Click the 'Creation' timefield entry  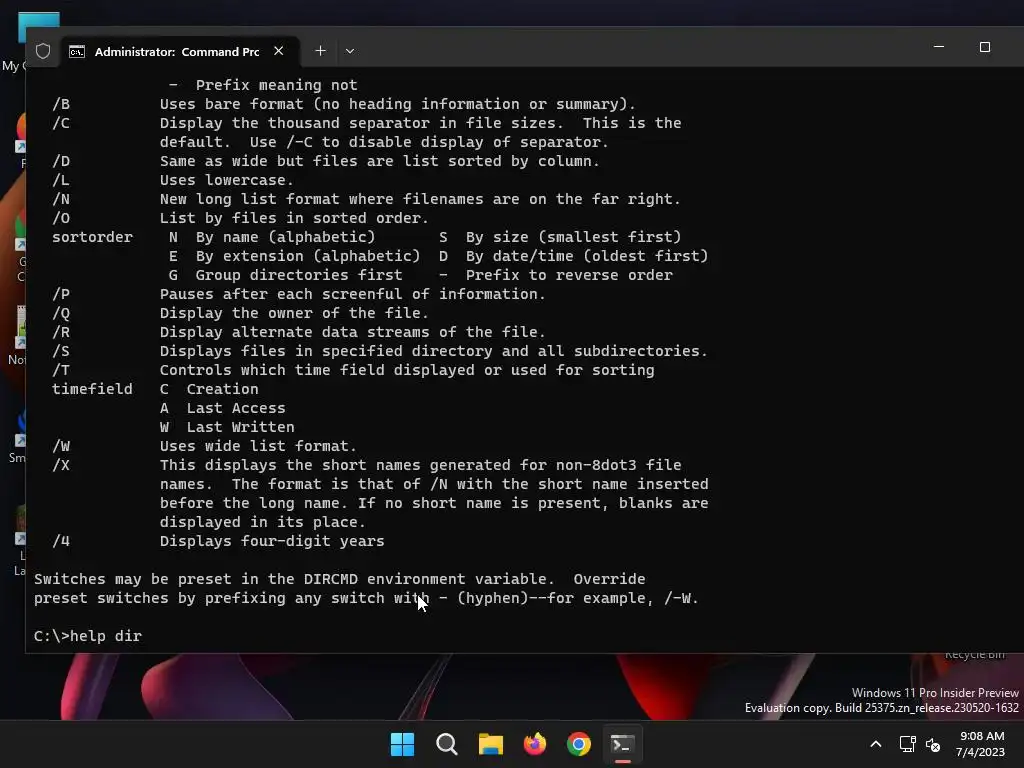223,389
